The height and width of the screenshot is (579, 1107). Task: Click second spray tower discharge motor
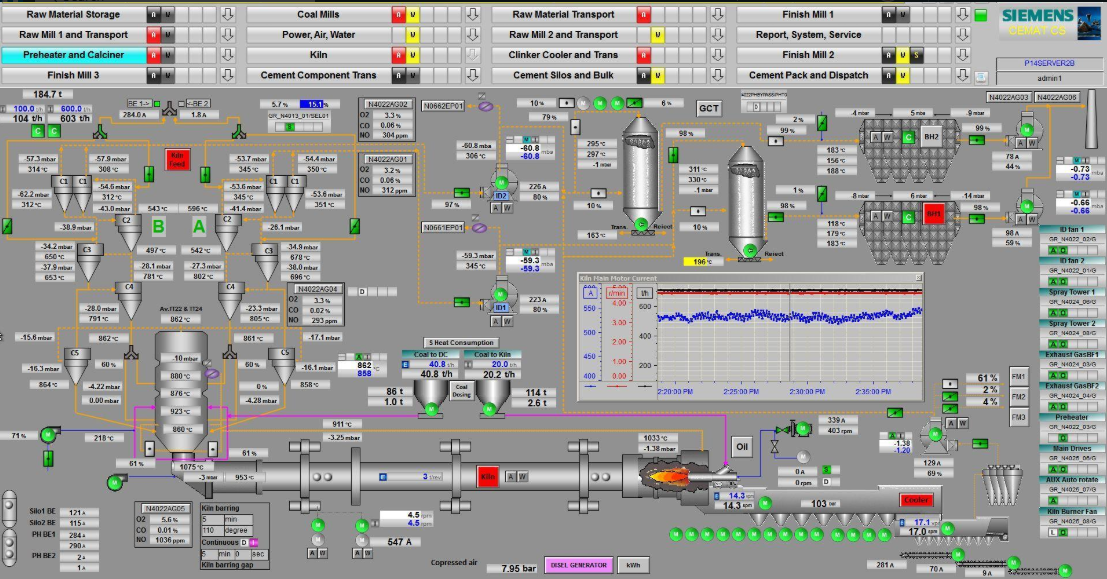[750, 250]
